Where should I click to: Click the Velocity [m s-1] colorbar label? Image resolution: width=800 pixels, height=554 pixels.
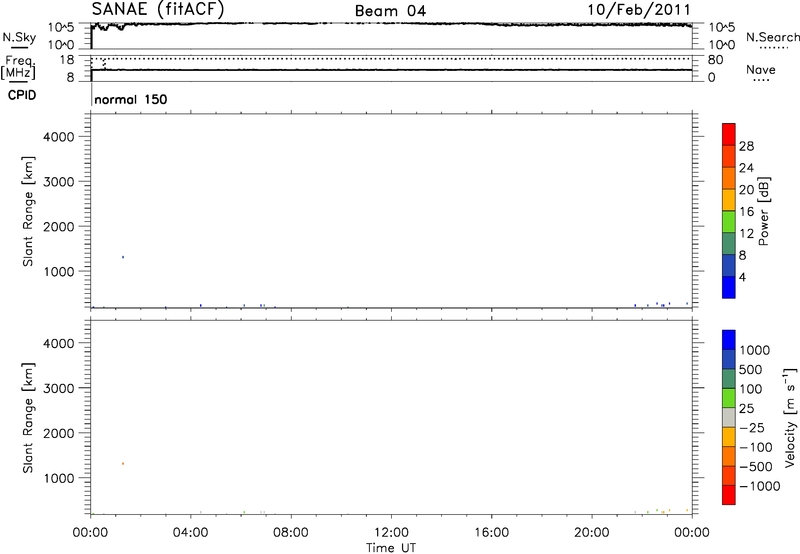(x=790, y=417)
